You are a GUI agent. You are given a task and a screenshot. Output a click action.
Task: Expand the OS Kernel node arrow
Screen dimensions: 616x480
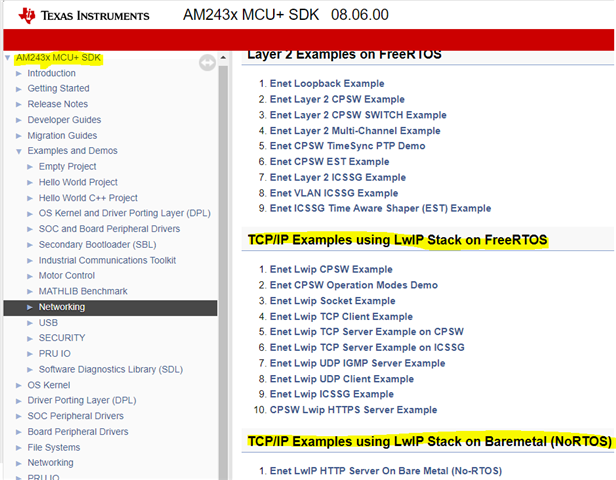[x=18, y=385]
